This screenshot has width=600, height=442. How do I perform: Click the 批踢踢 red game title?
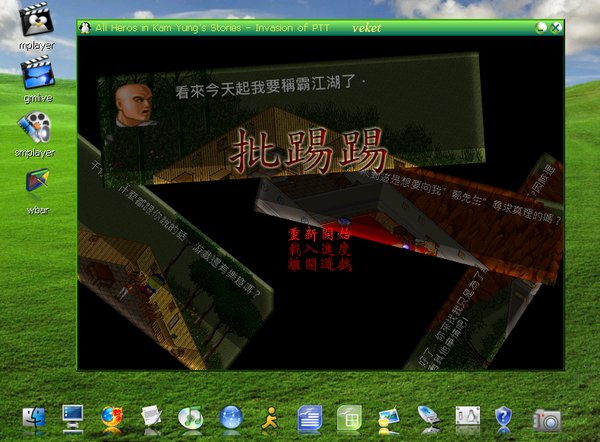[x=308, y=150]
